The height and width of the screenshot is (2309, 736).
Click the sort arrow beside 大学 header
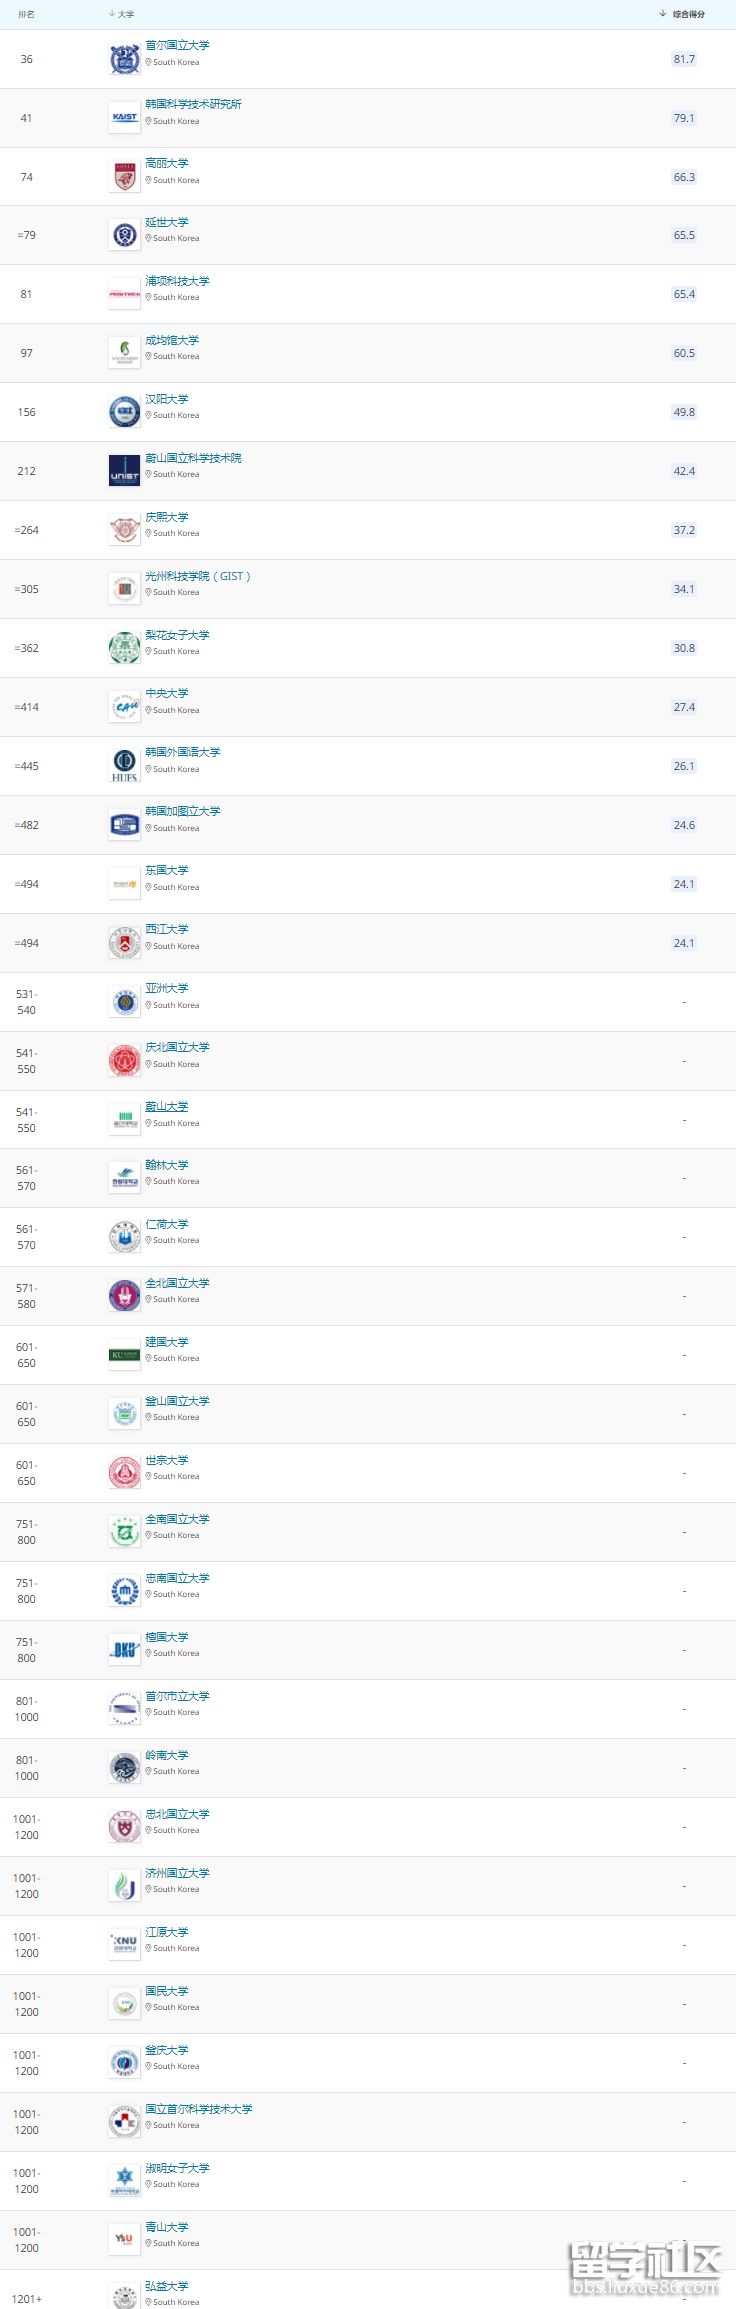coord(109,14)
